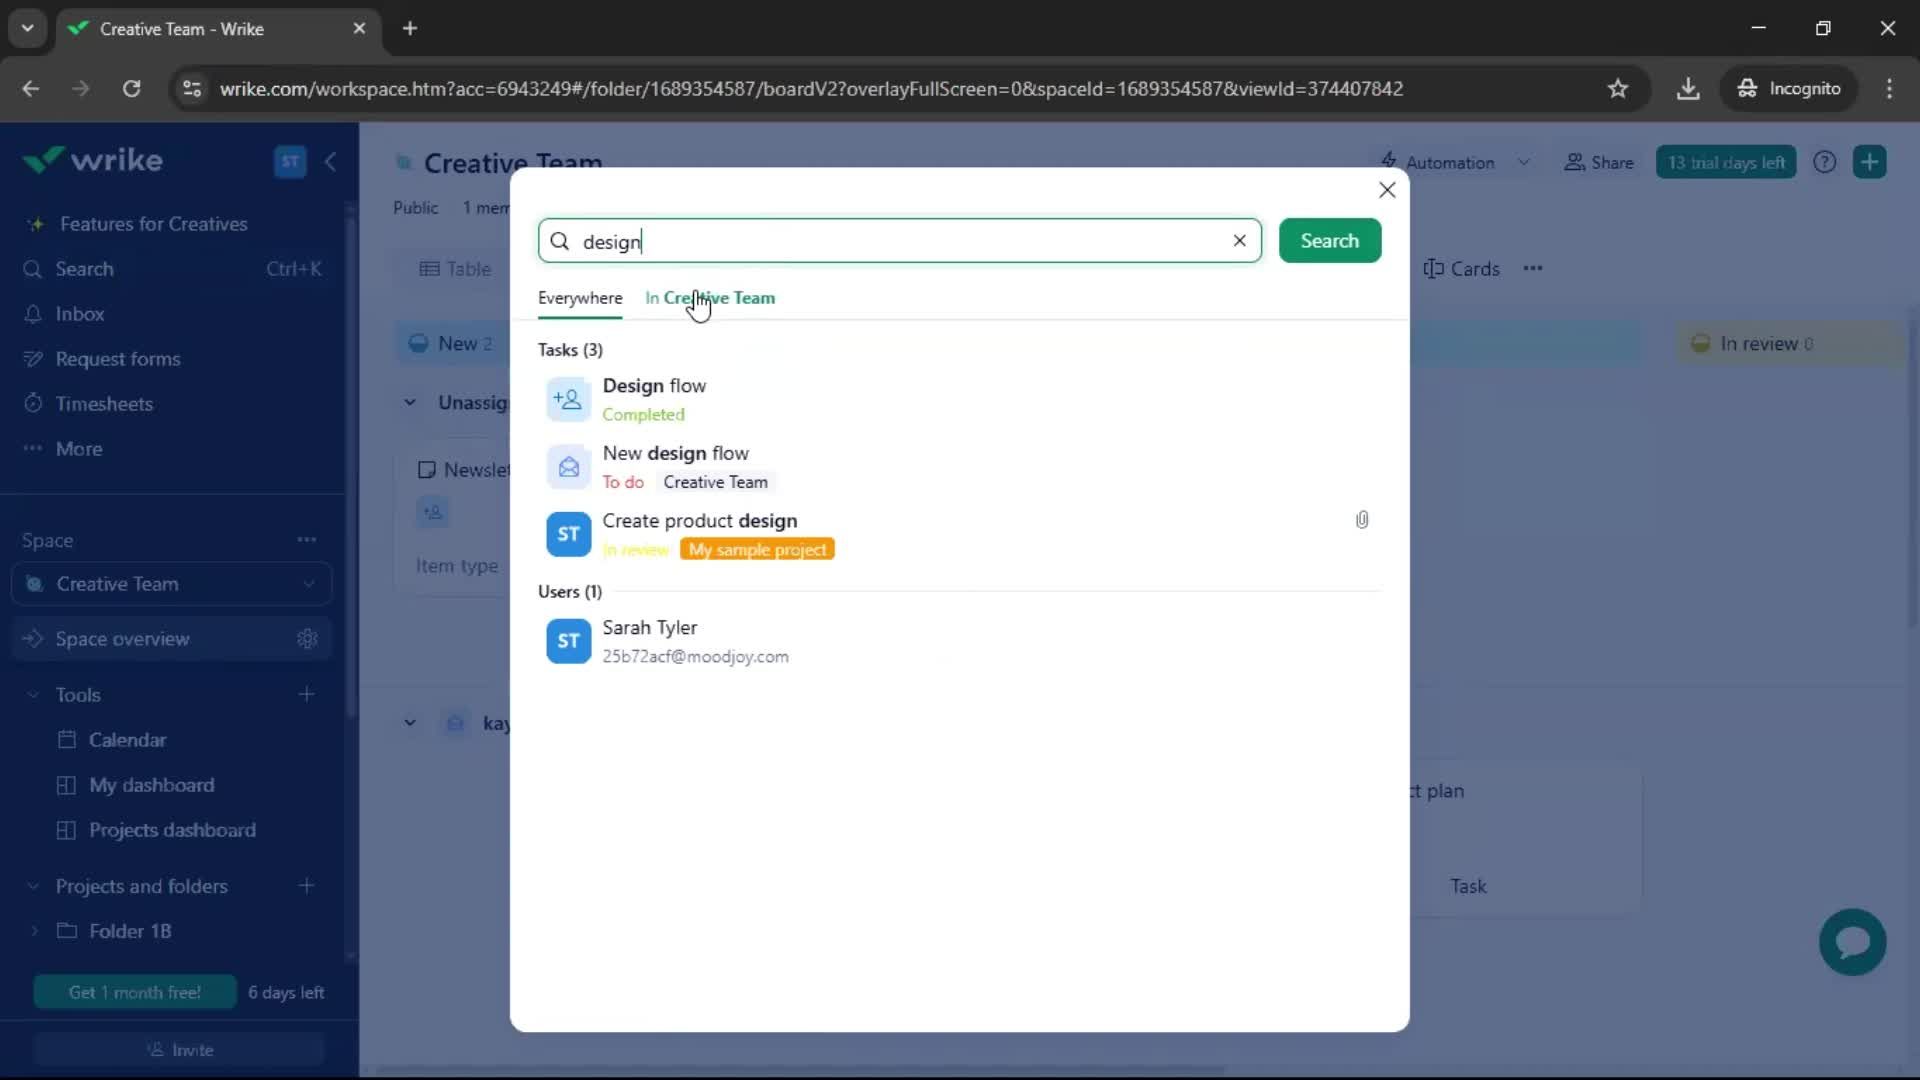
Task: Open view options three-dot menu
Action: [x=1533, y=269]
